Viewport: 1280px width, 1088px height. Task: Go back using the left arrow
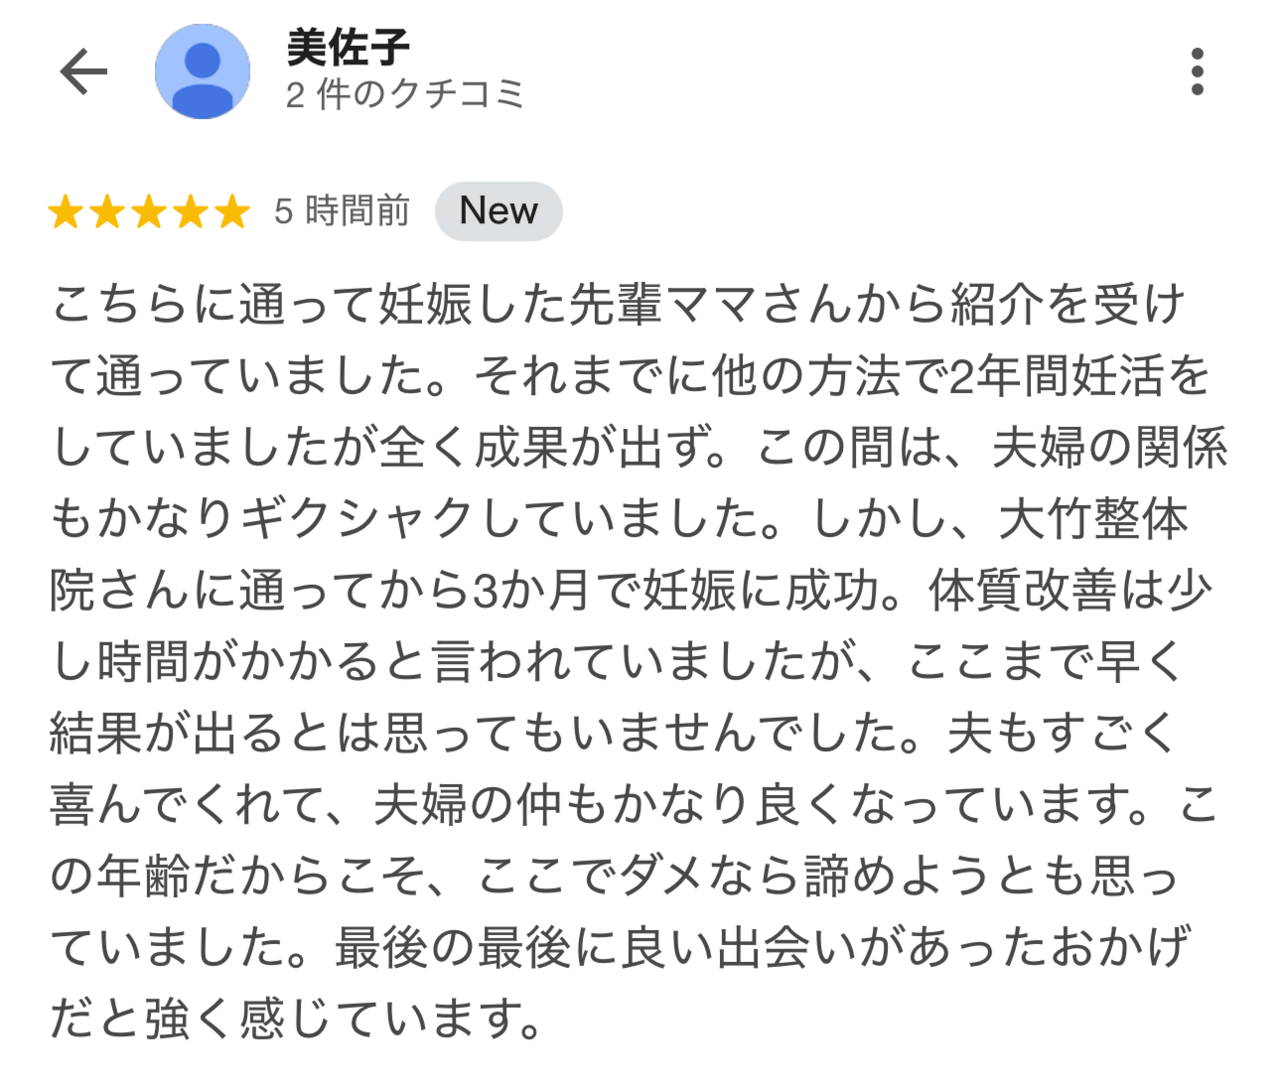tap(83, 72)
